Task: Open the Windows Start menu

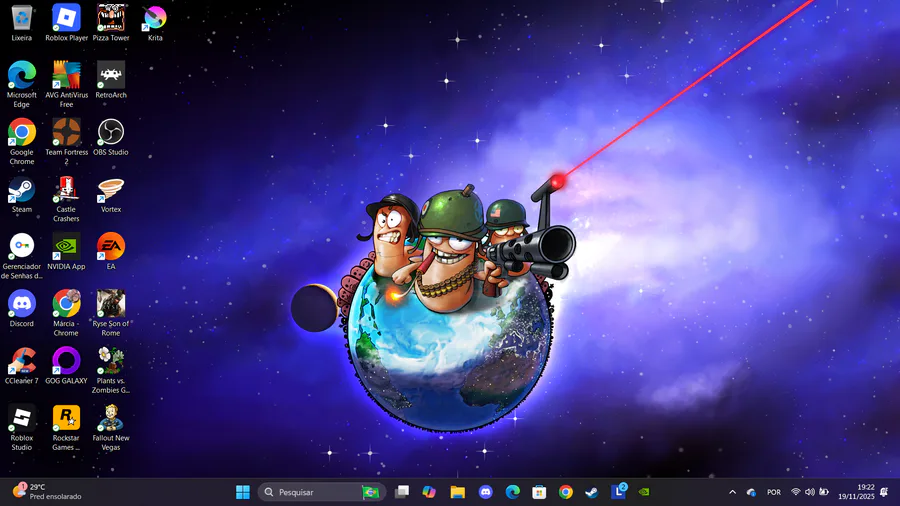Action: coord(243,492)
